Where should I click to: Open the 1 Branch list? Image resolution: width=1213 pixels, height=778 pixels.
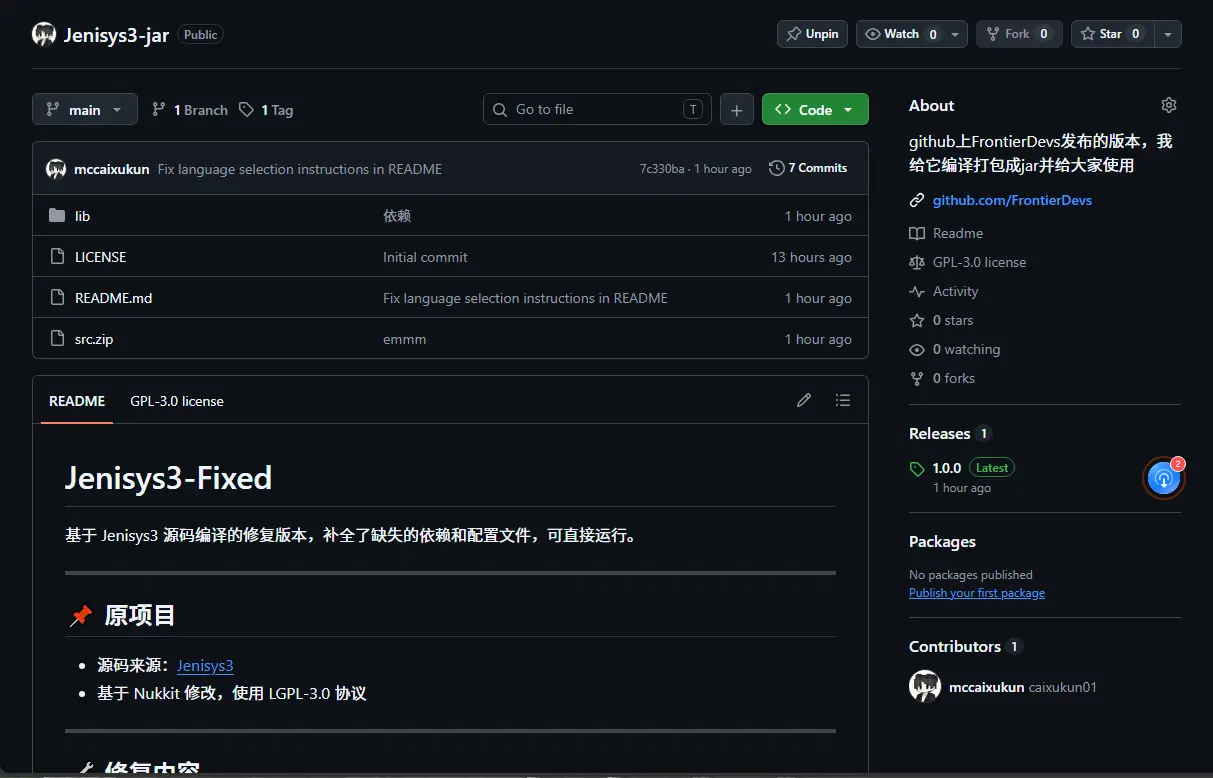pyautogui.click(x=190, y=110)
